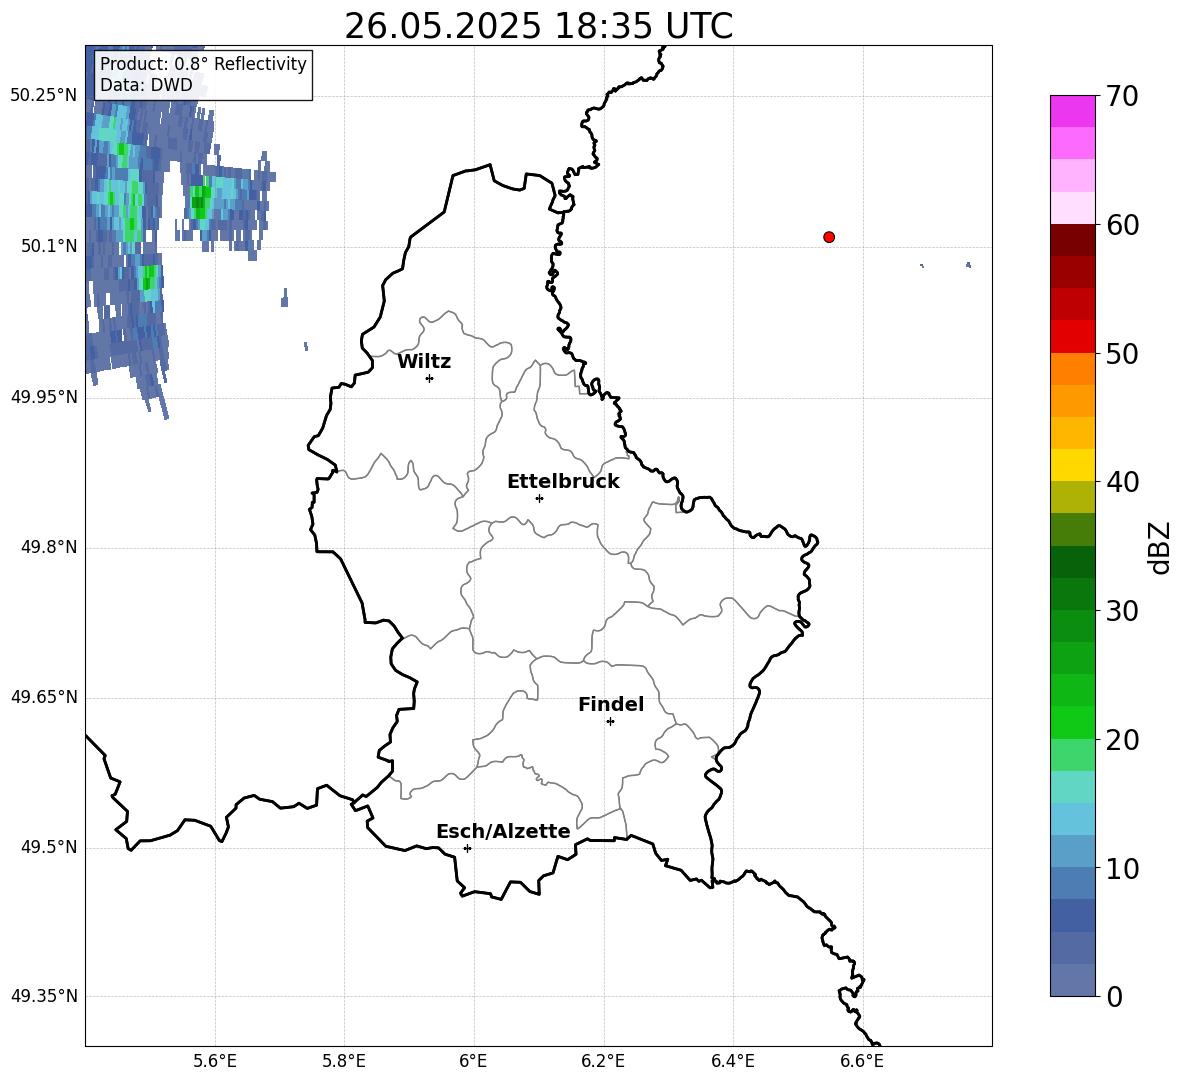Click the 10 colorbar tick label
Viewport: 1184px width, 1081px height.
(1122, 869)
